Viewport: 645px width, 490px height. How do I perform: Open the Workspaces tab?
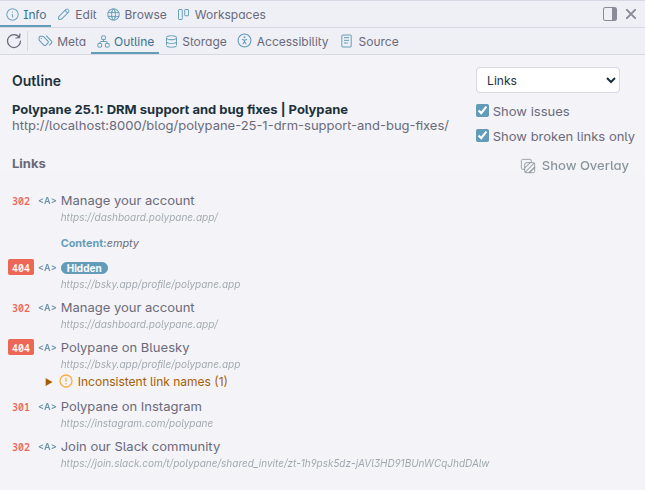(x=221, y=15)
